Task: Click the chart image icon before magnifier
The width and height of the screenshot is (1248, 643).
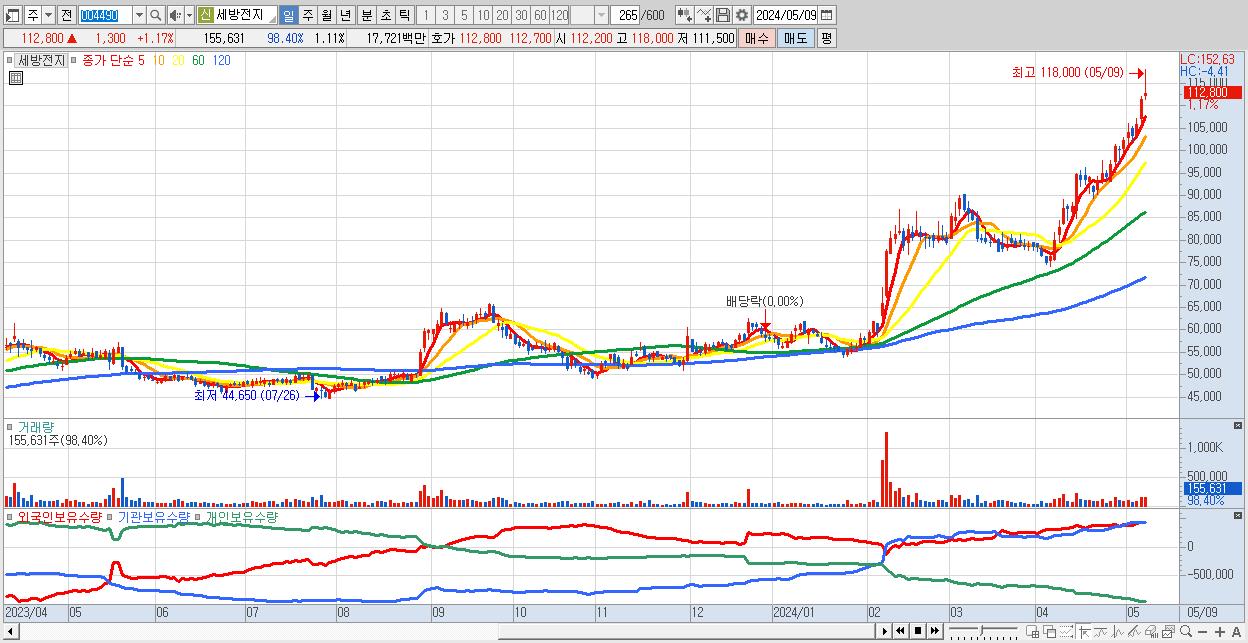Action: pyautogui.click(x=1168, y=632)
